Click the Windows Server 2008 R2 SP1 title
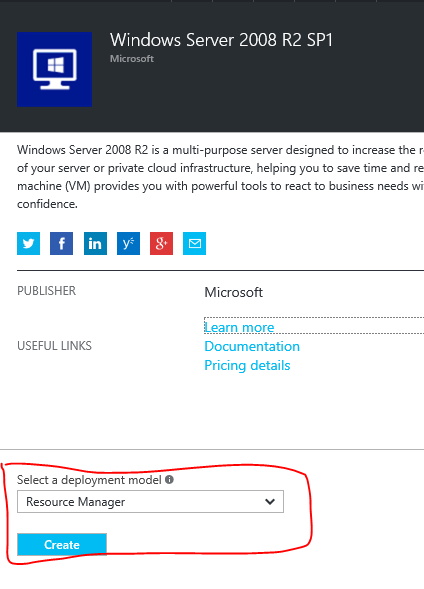 coord(222,40)
